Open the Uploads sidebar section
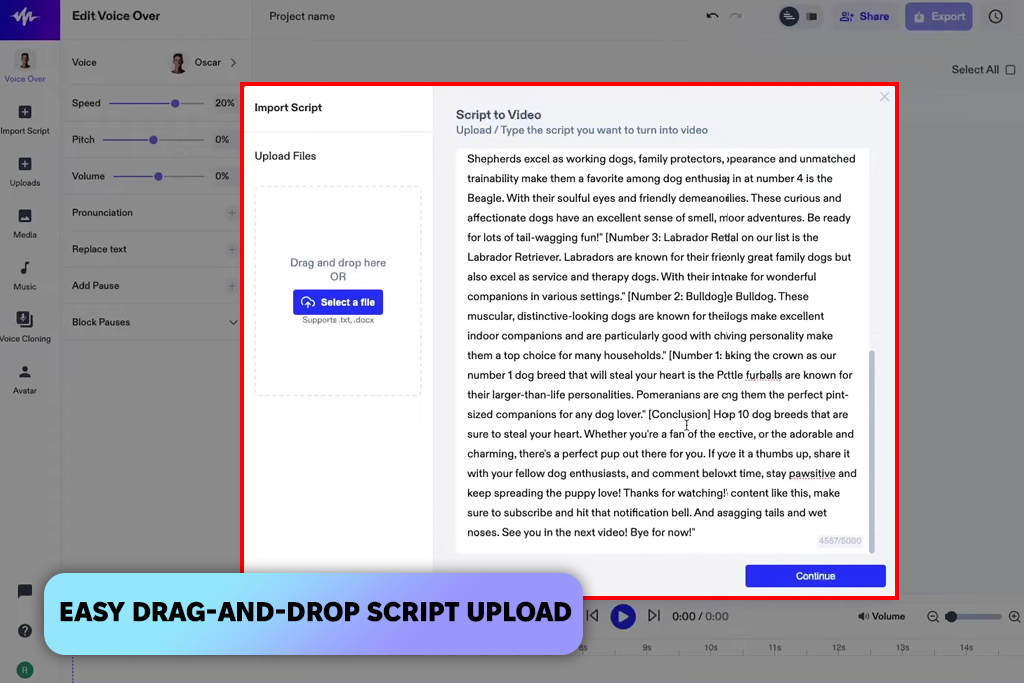This screenshot has height=683, width=1024. (x=25, y=172)
